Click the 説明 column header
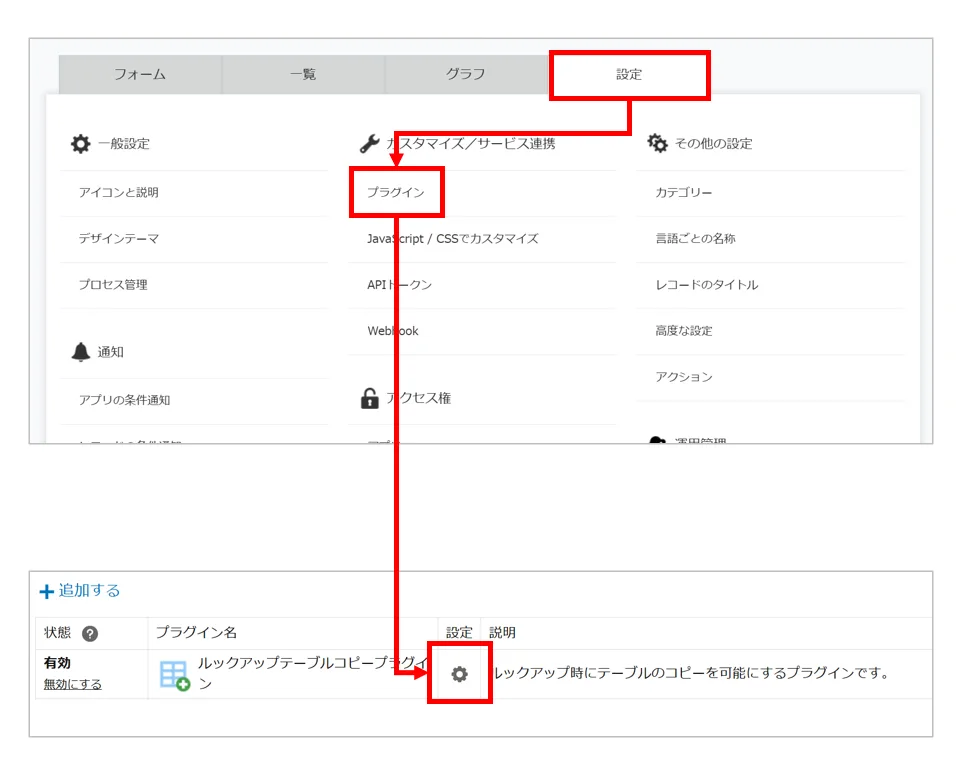Screen dimensions: 979x778 pos(502,633)
